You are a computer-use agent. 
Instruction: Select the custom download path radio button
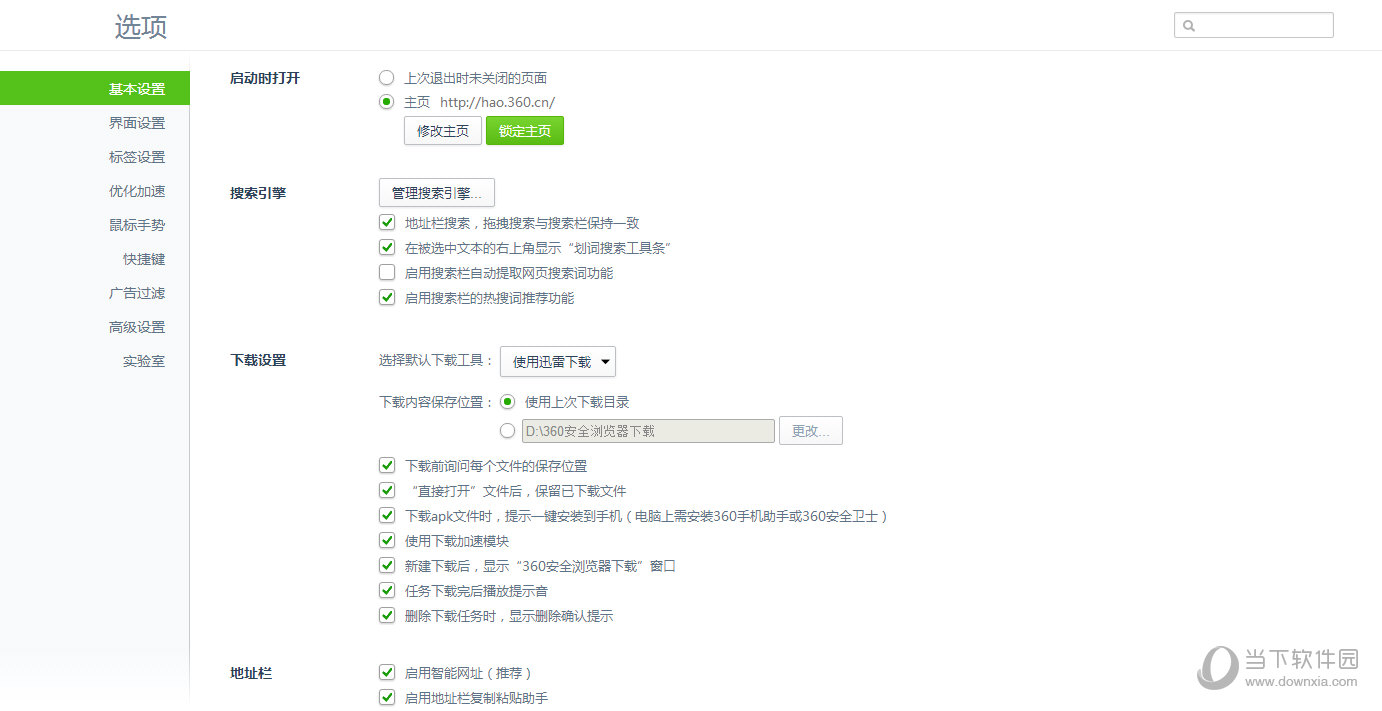pyautogui.click(x=508, y=431)
